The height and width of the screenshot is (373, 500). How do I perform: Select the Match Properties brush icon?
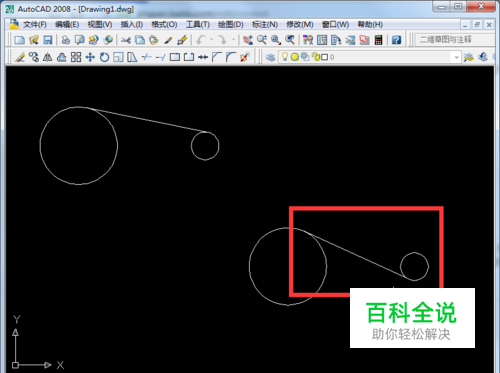point(168,40)
